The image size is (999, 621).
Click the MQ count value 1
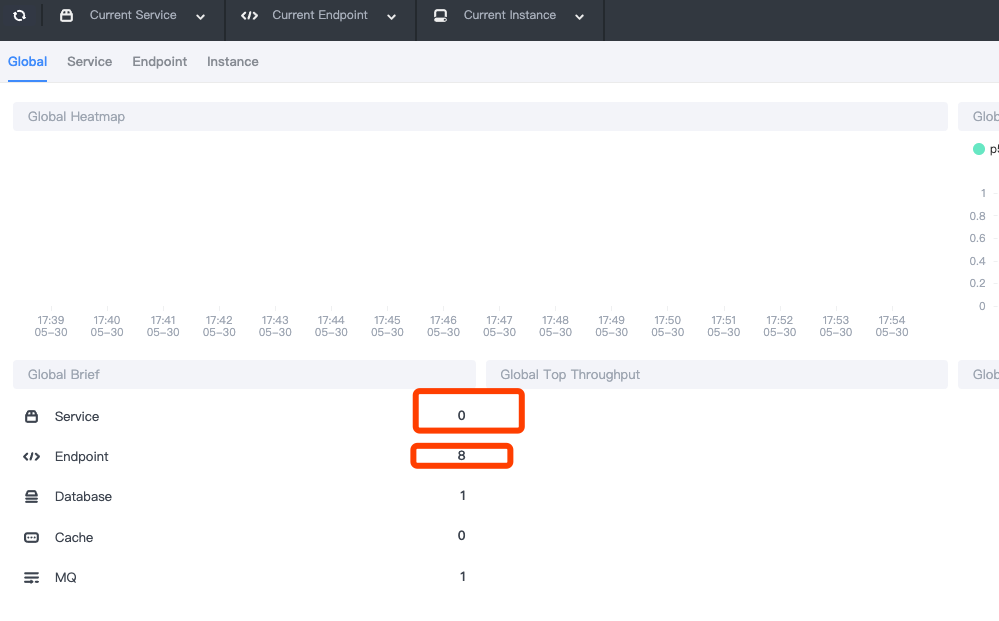pos(463,576)
